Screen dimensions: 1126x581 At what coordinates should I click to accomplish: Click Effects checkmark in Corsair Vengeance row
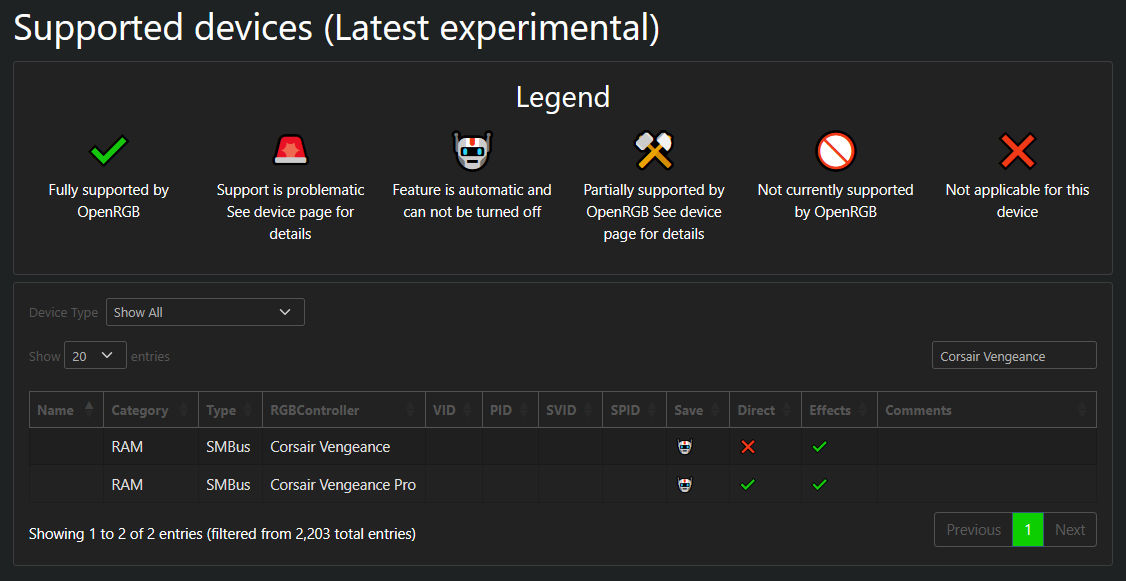(819, 447)
